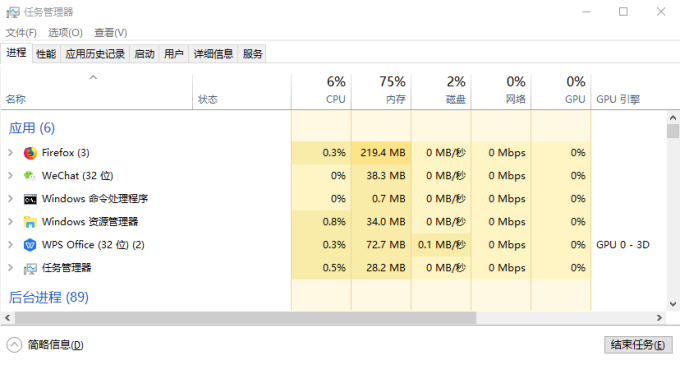This screenshot has height=365, width=680.
Task: Click the 0.8% CPU cell
Action: coord(321,222)
